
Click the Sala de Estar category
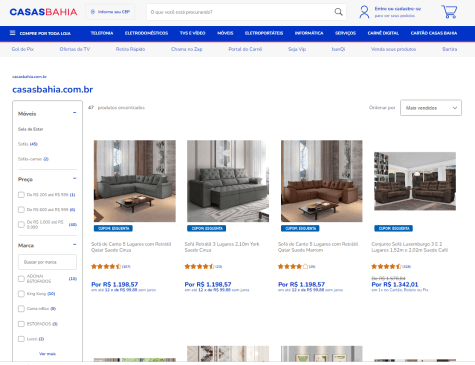[30, 129]
